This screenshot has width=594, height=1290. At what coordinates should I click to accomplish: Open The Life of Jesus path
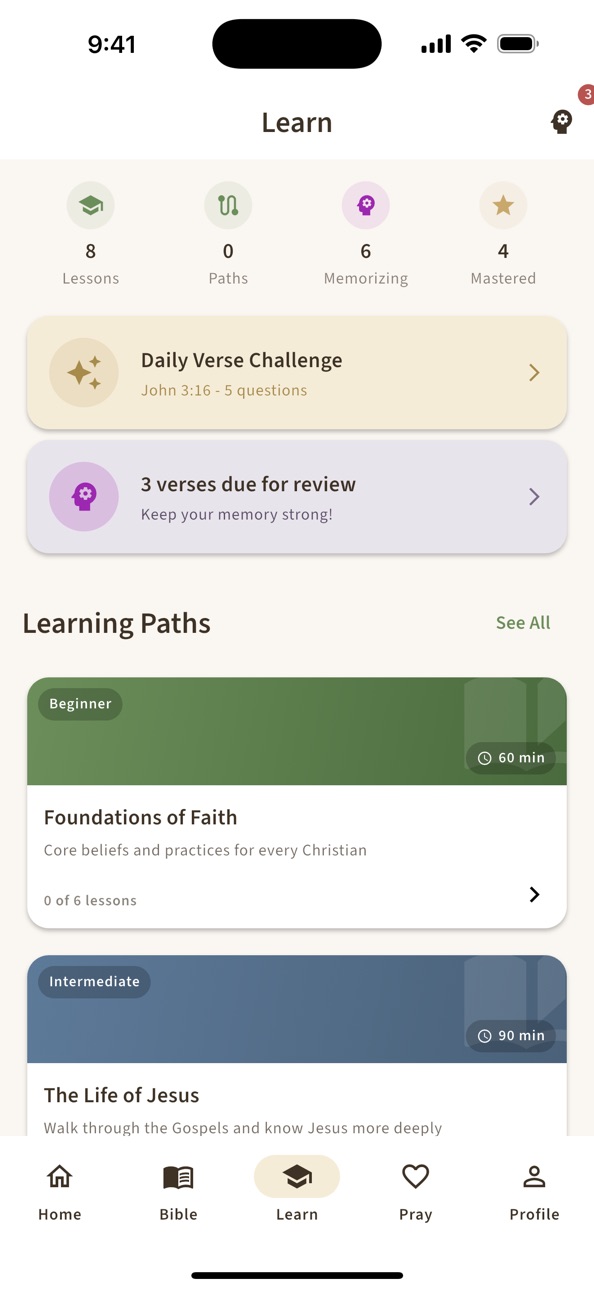[x=297, y=1046]
